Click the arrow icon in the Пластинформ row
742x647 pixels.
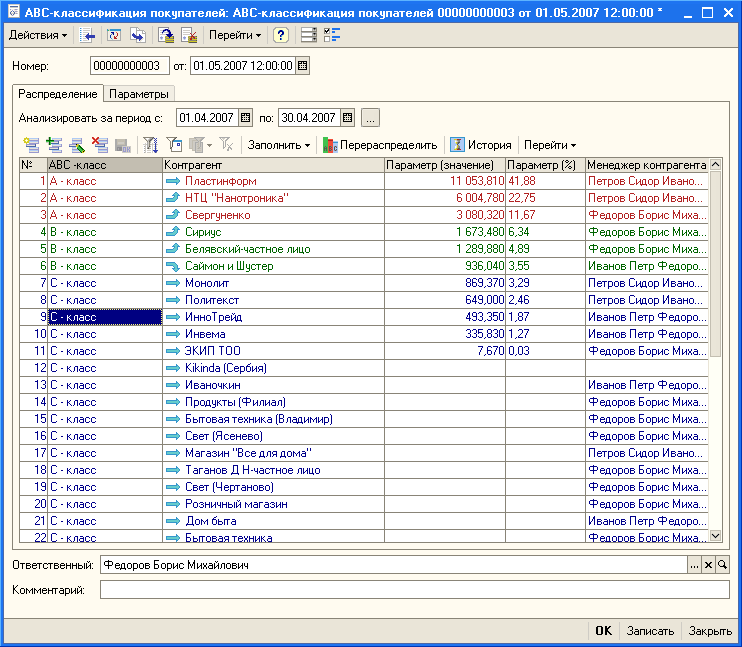click(x=173, y=181)
